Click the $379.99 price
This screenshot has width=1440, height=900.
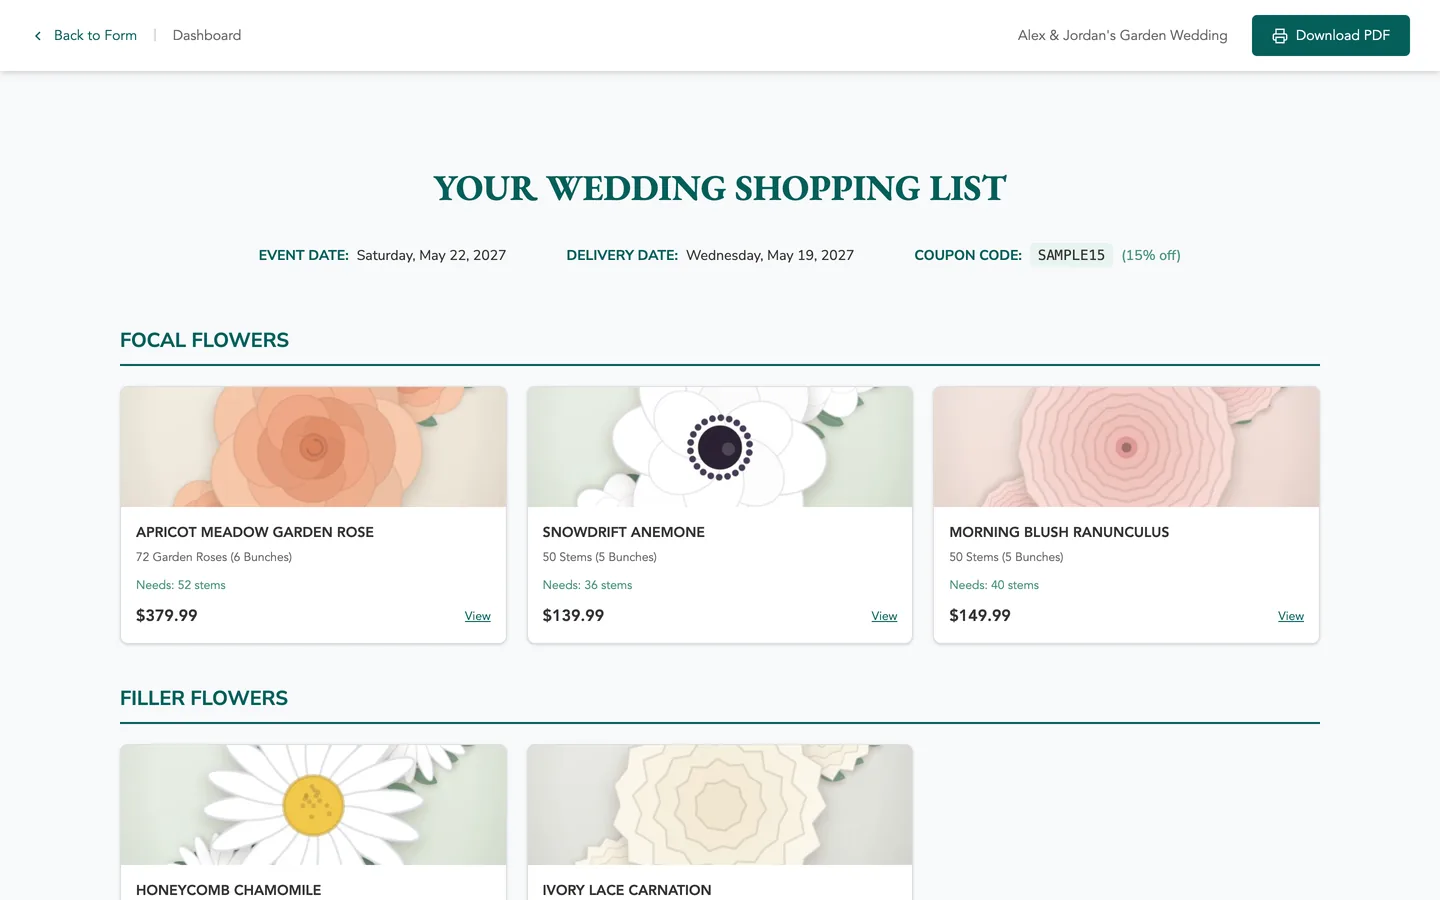pyautogui.click(x=167, y=615)
